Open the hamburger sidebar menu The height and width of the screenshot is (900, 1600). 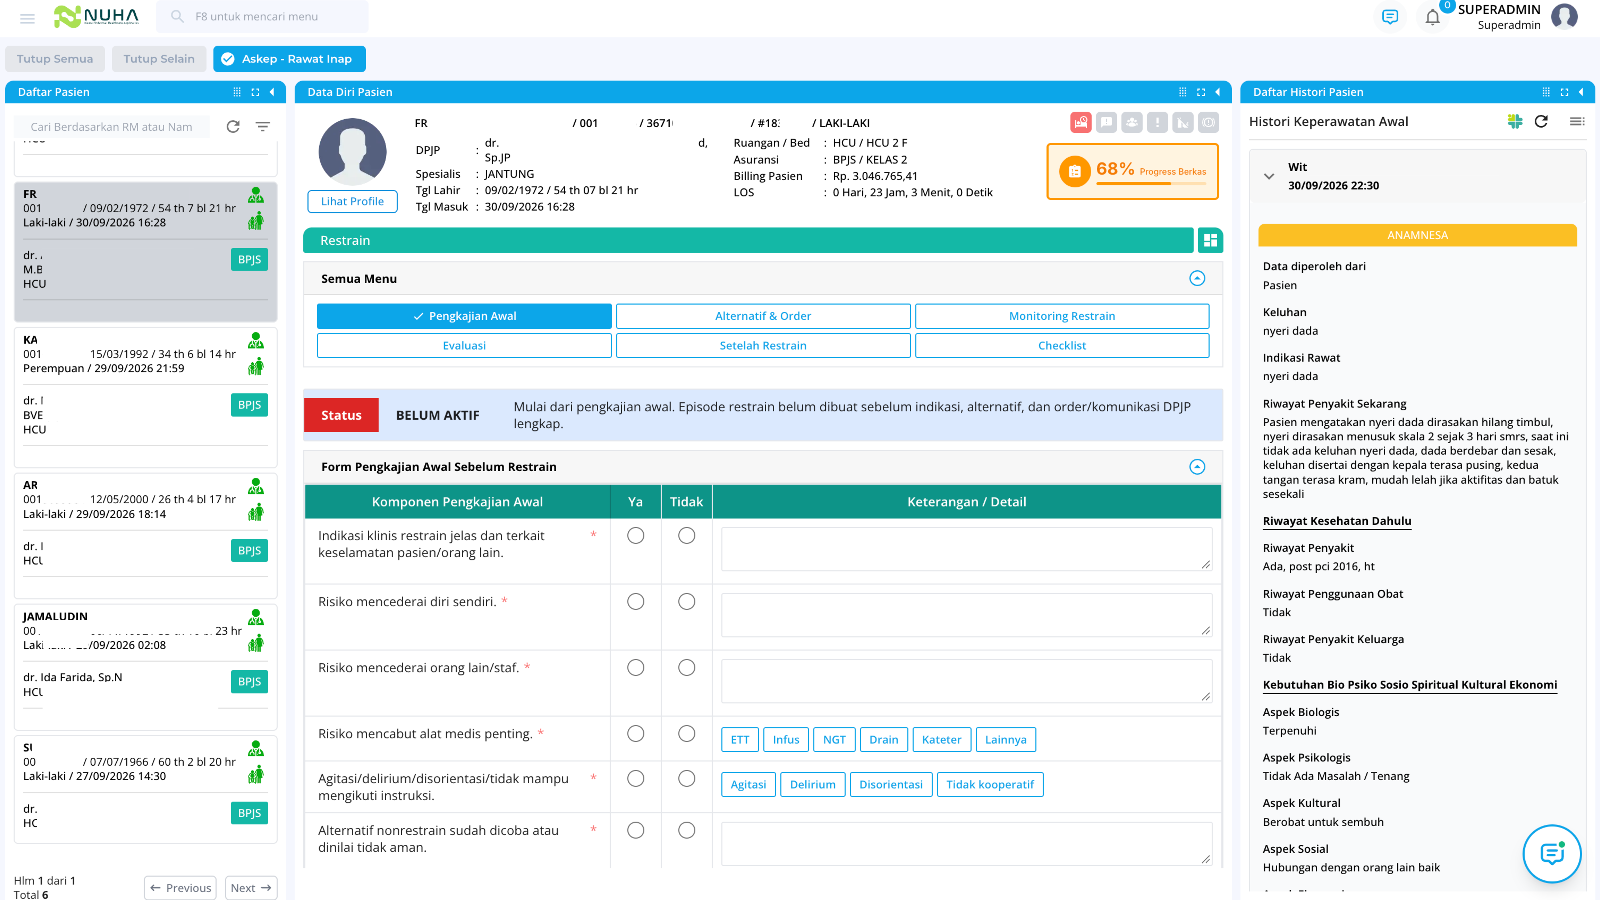27,18
